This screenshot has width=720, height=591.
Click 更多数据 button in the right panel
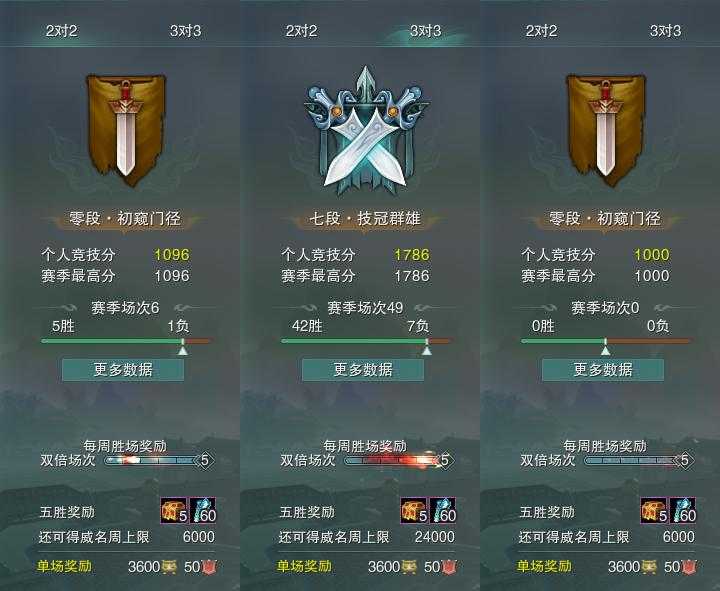tap(603, 370)
